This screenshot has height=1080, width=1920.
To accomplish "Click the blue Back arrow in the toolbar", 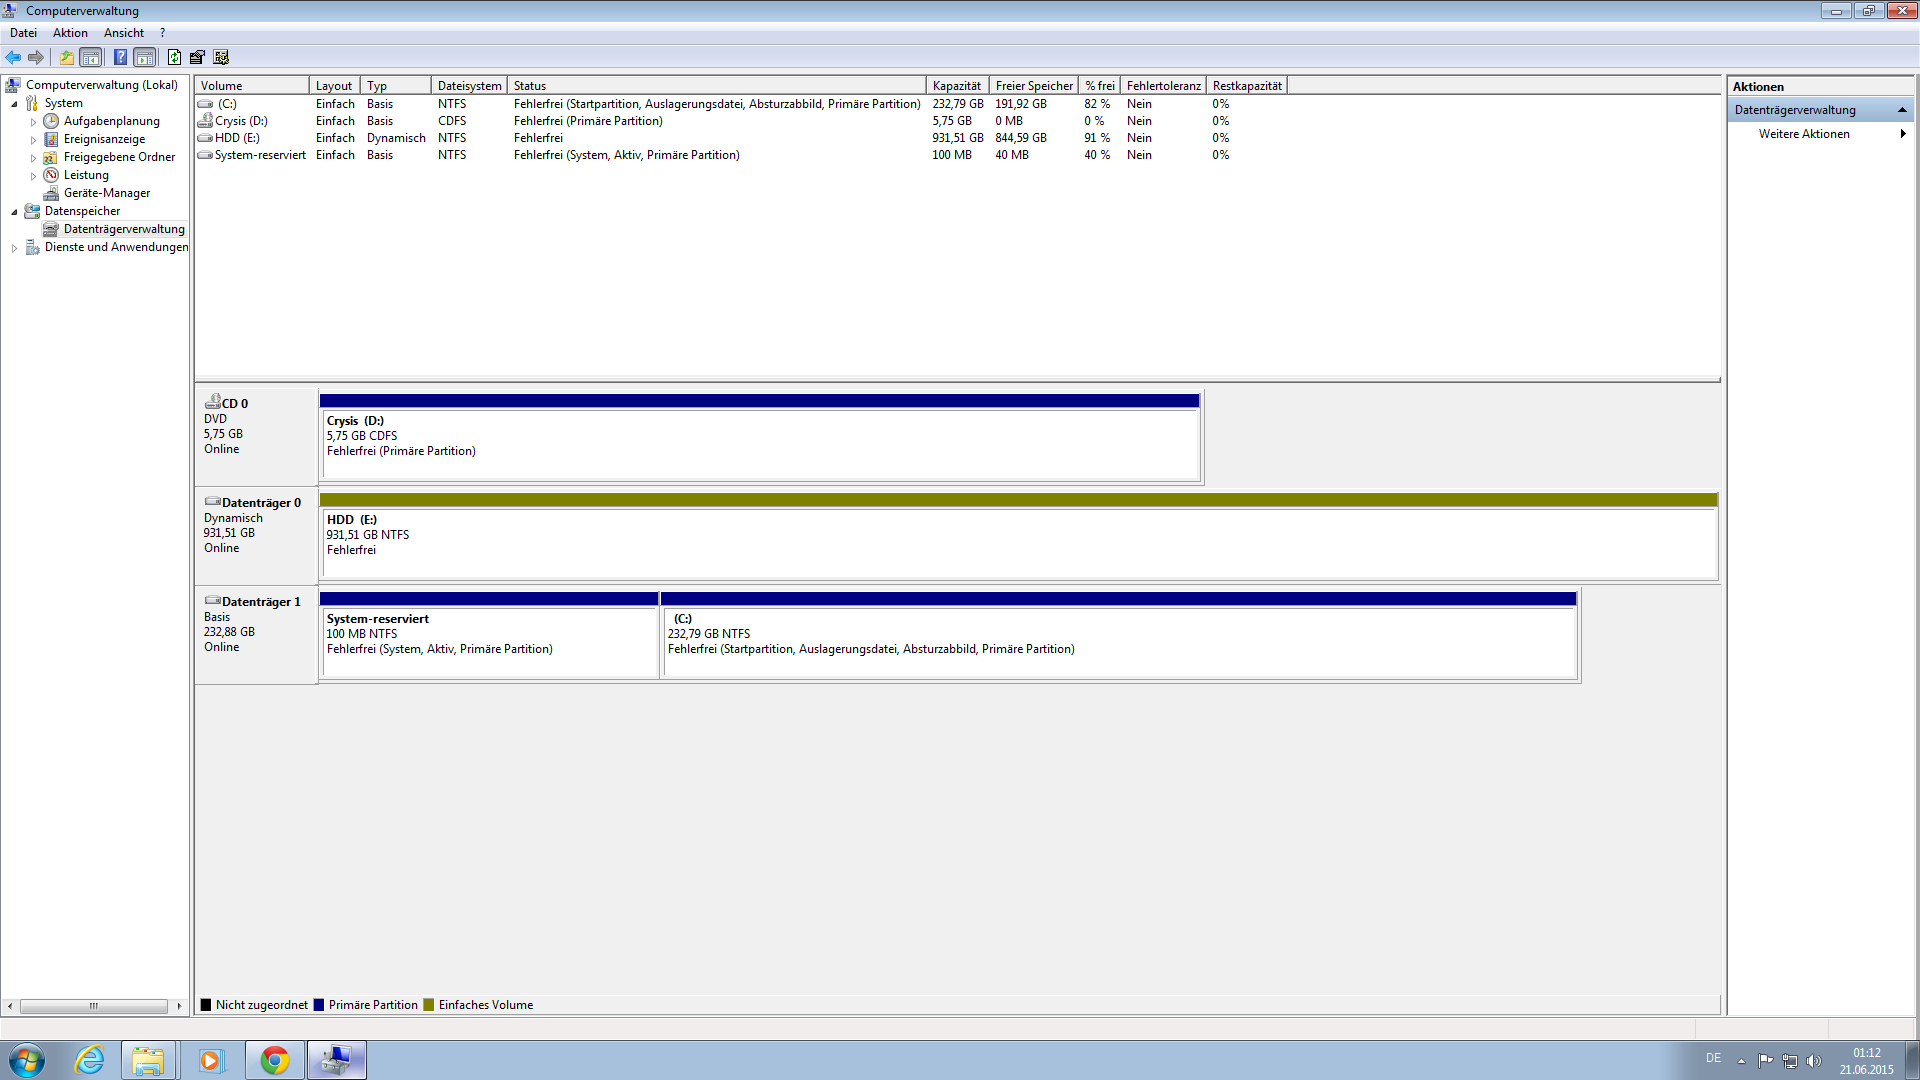I will click(x=13, y=57).
